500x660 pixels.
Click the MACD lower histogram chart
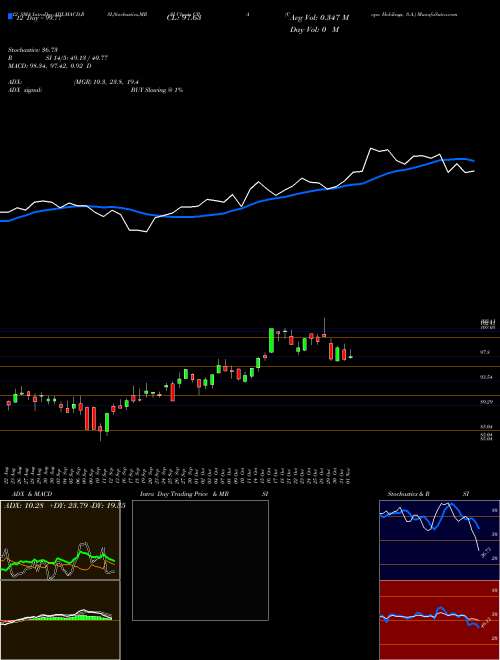tap(60, 620)
